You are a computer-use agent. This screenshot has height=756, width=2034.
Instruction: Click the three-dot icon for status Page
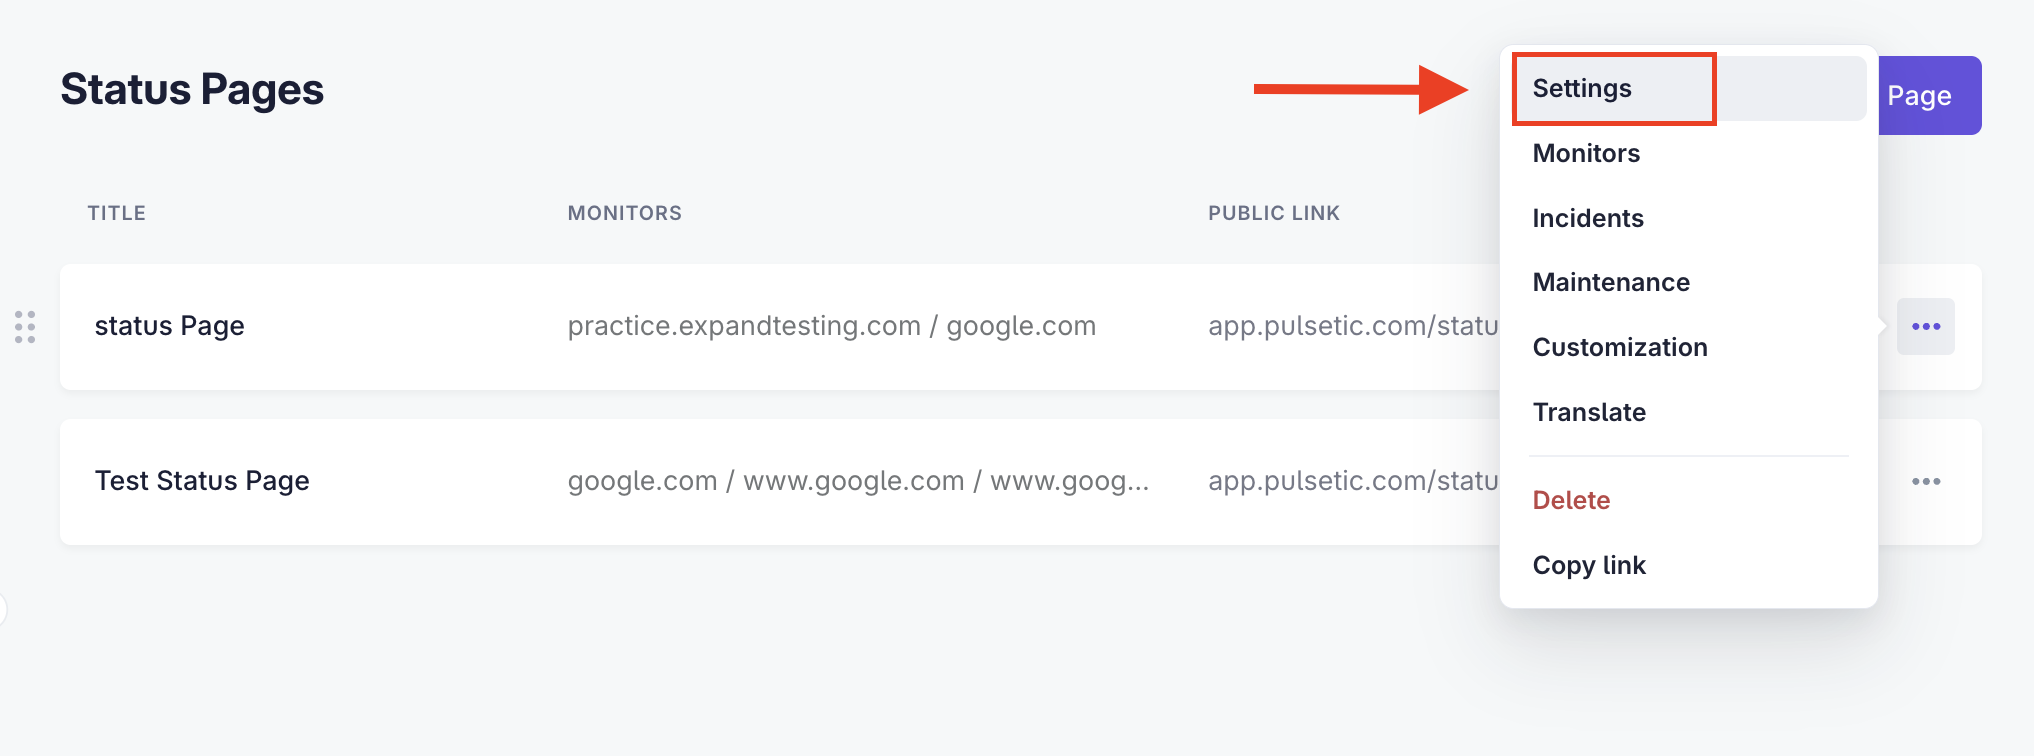tap(1926, 326)
